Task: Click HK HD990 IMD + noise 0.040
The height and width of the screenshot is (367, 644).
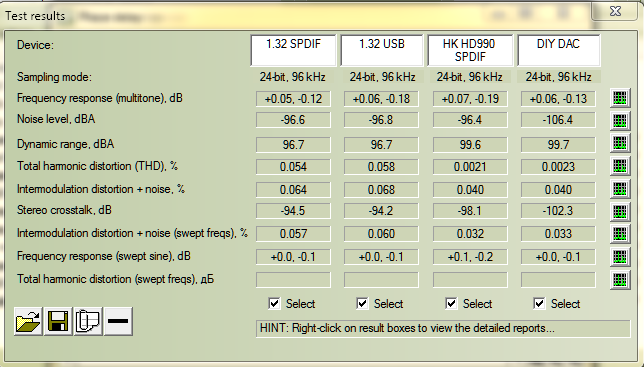Action: tap(470, 190)
